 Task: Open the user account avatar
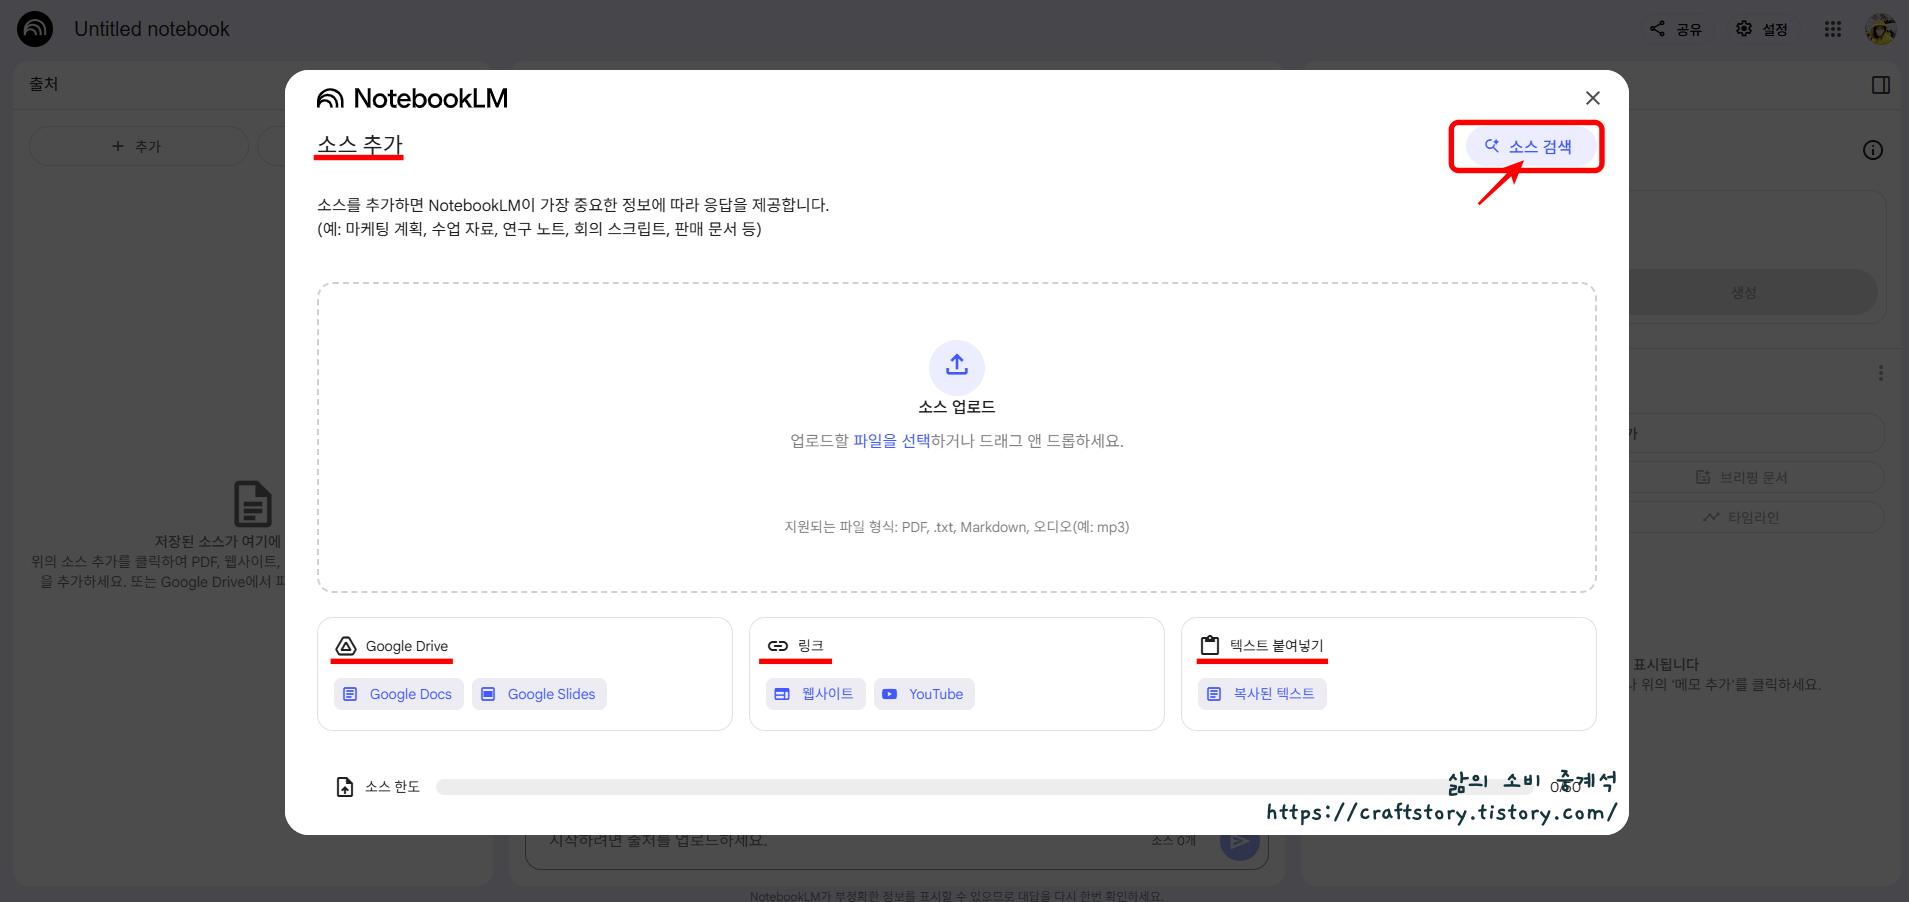(1880, 29)
